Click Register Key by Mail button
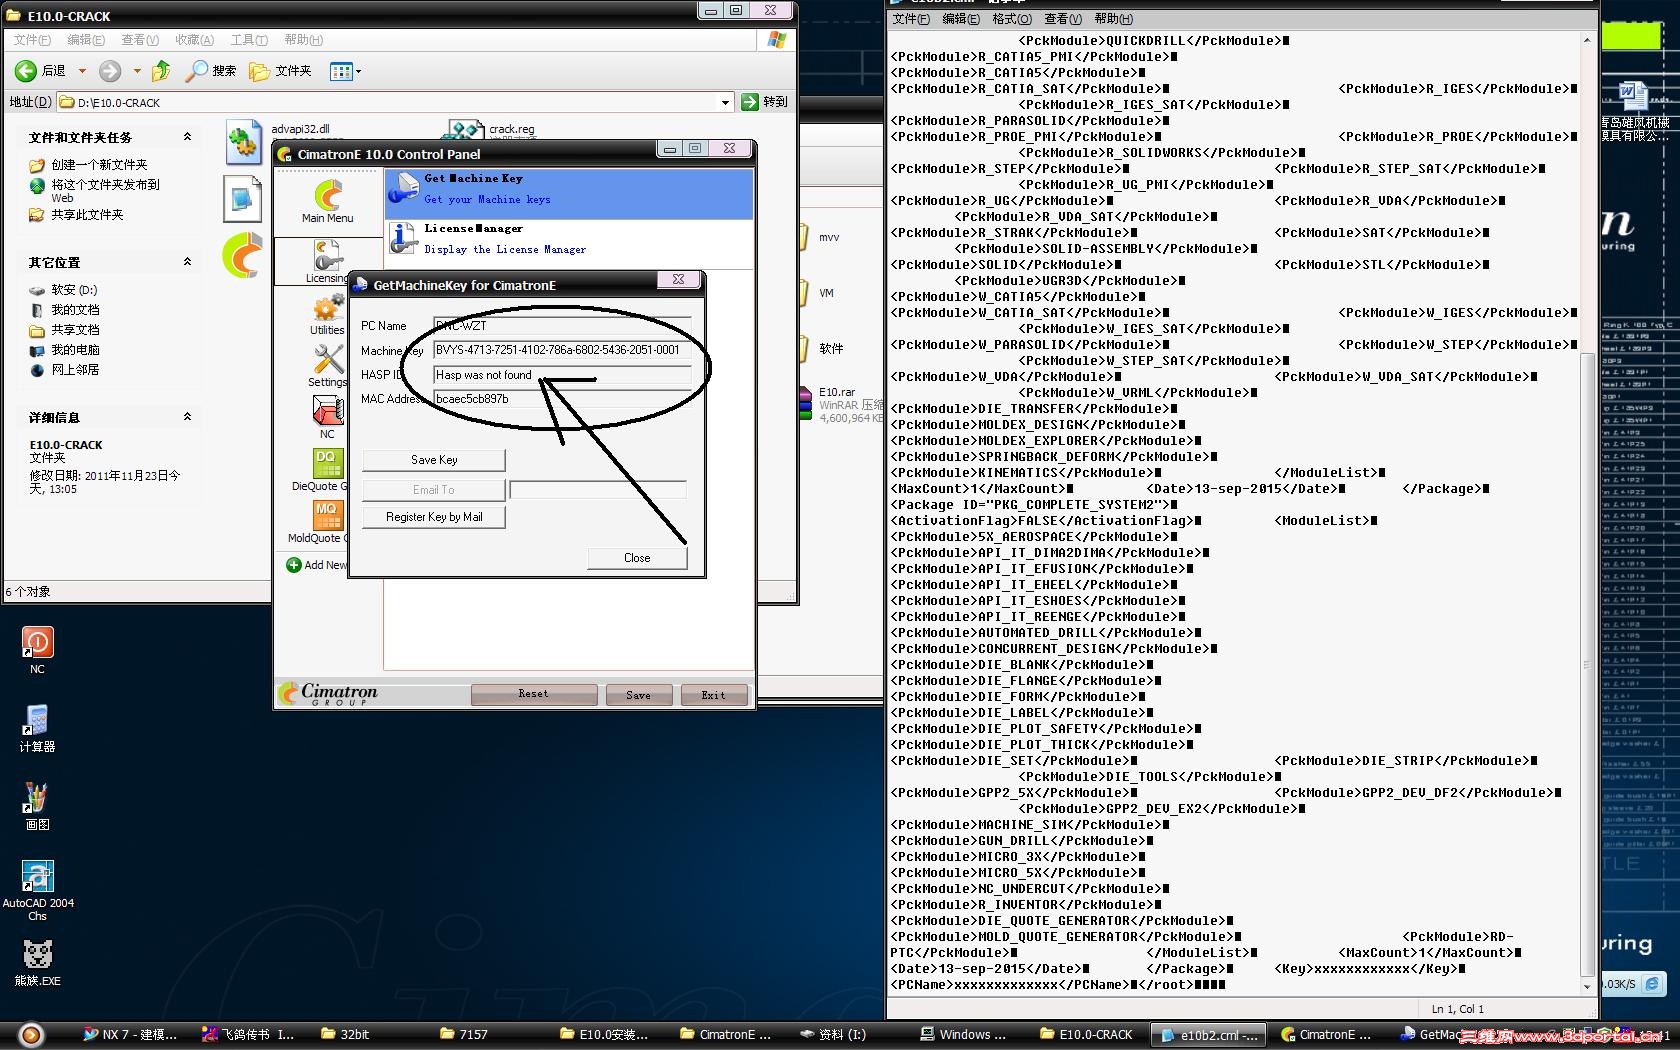The image size is (1680, 1050). click(x=434, y=517)
